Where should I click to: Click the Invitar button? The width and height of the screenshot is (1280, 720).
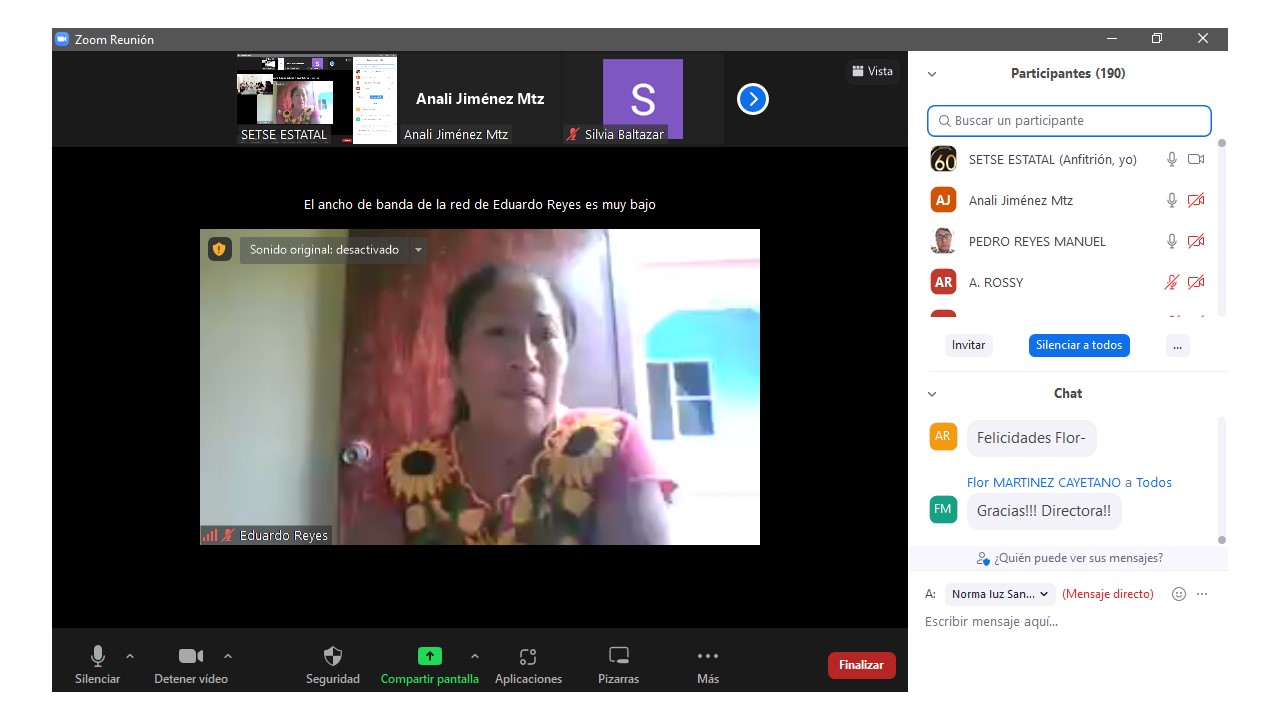968,345
